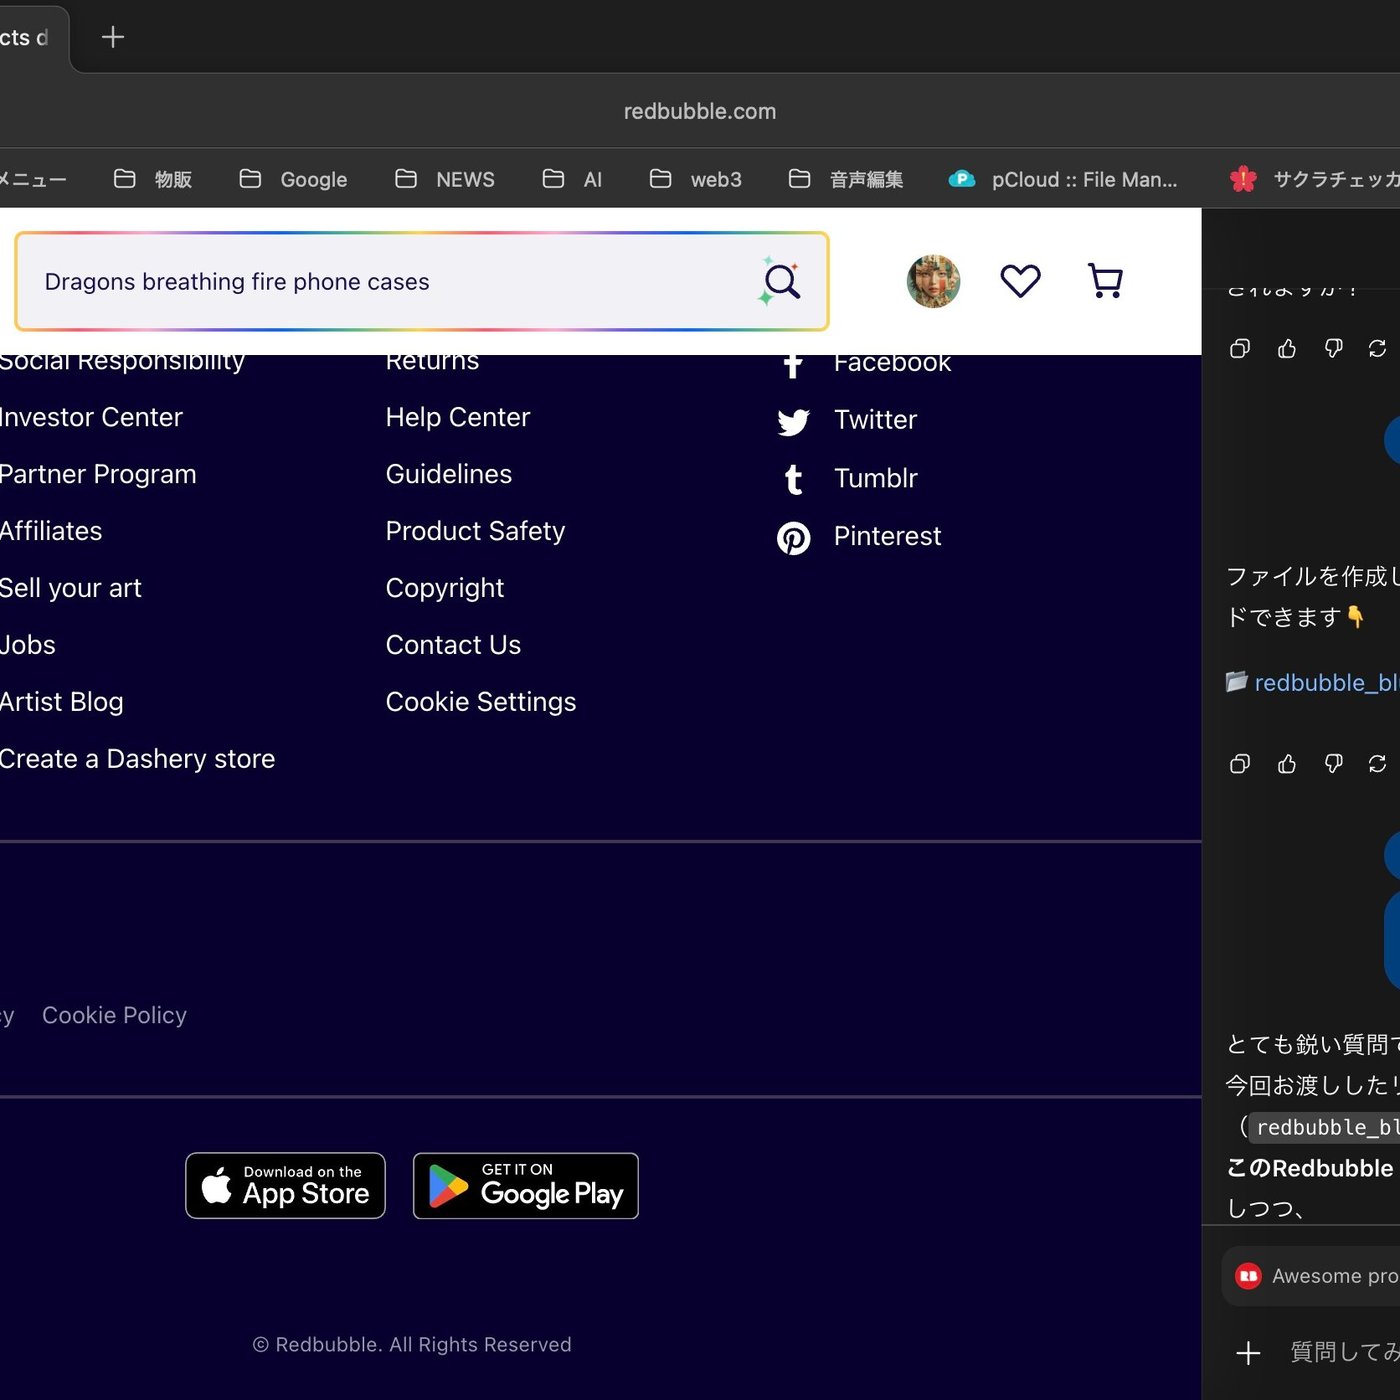Open the Investor Center link
The image size is (1400, 1400).
[x=90, y=417]
